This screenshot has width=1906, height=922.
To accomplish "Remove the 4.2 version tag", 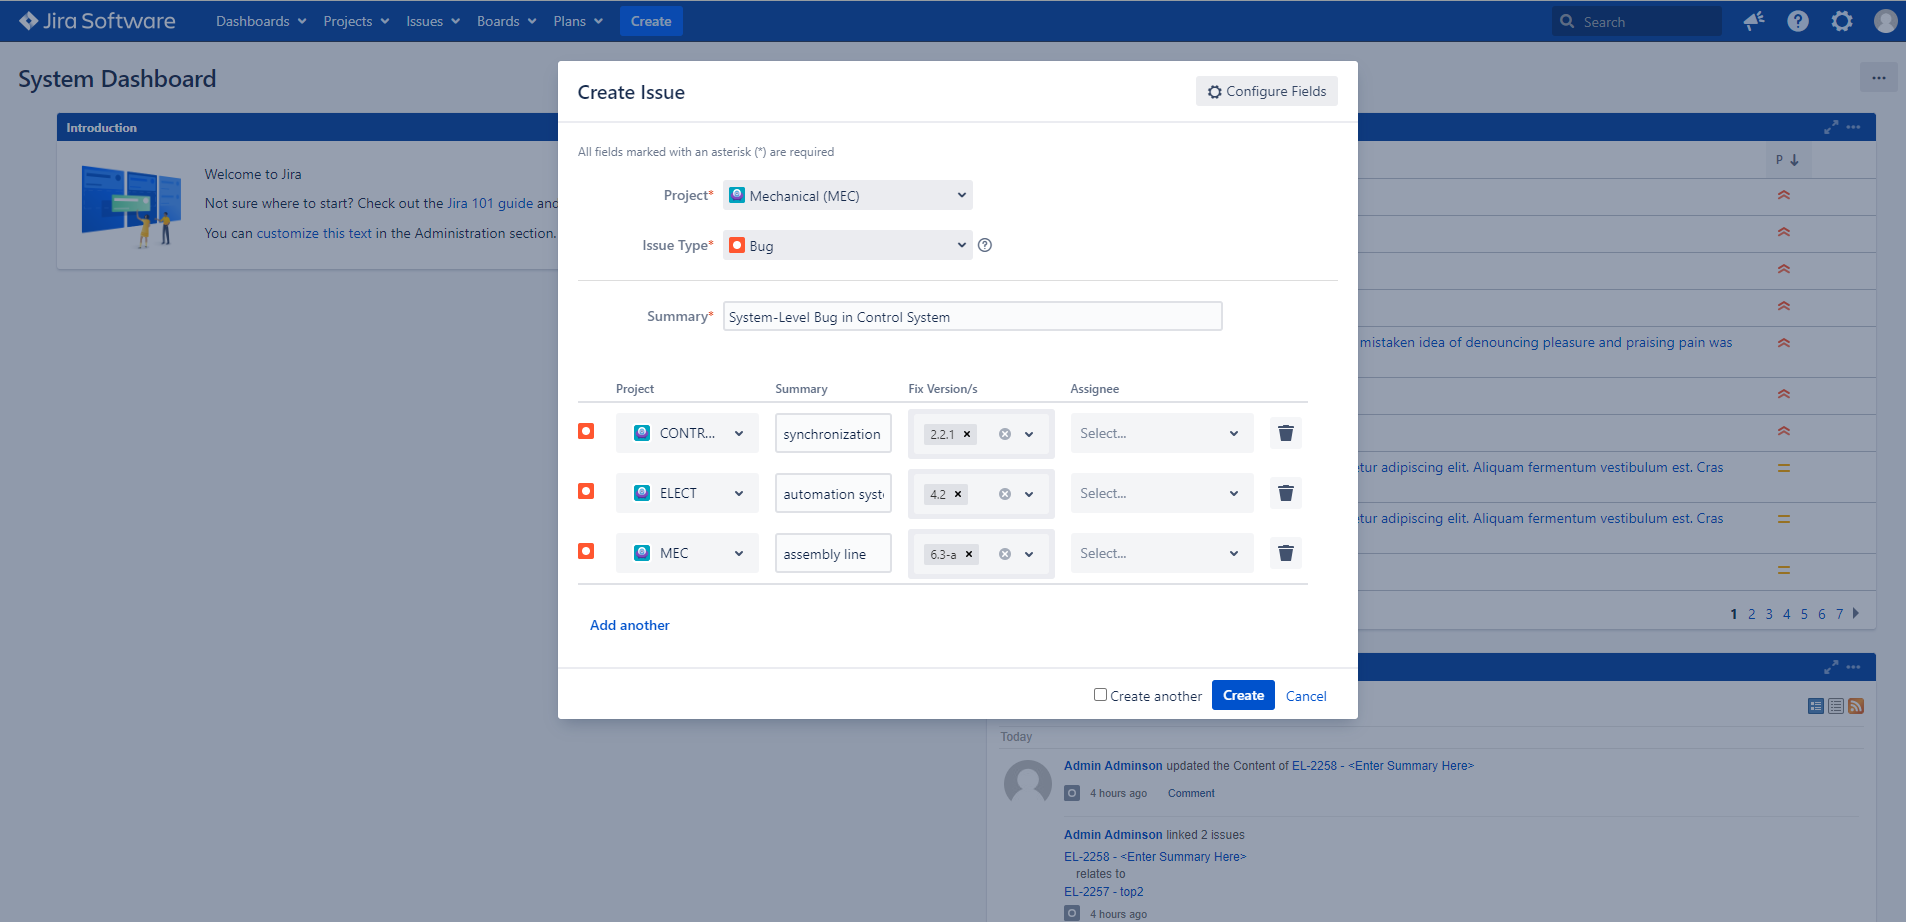I will tap(958, 494).
